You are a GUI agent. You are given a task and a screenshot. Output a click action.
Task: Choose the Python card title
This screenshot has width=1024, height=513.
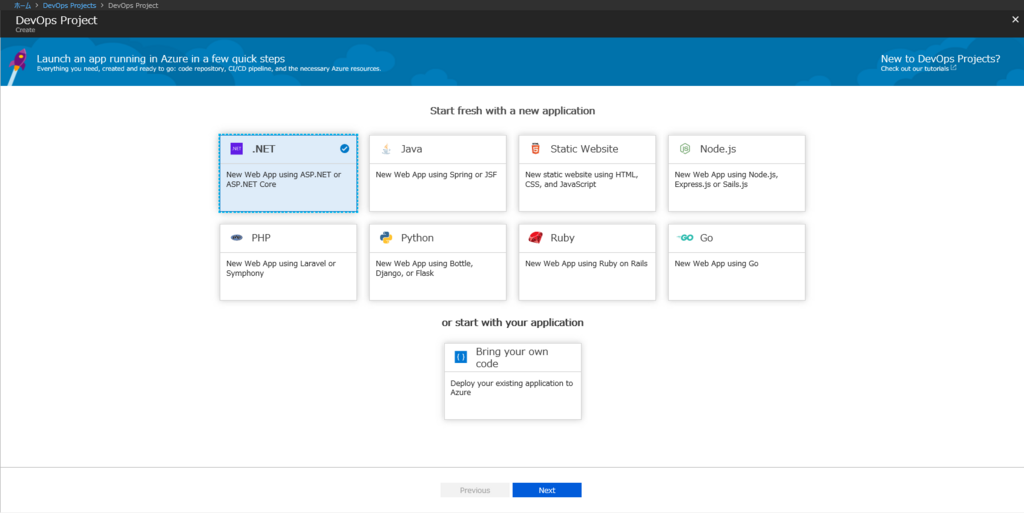[417, 238]
